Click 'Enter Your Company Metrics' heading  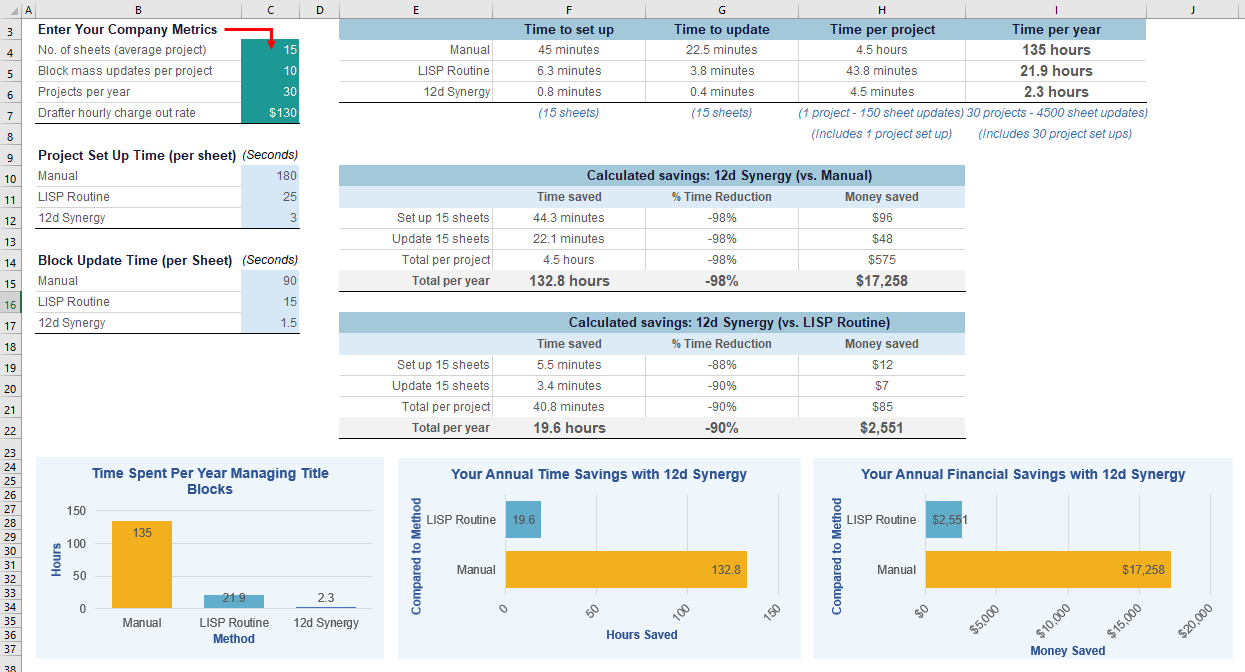[127, 30]
